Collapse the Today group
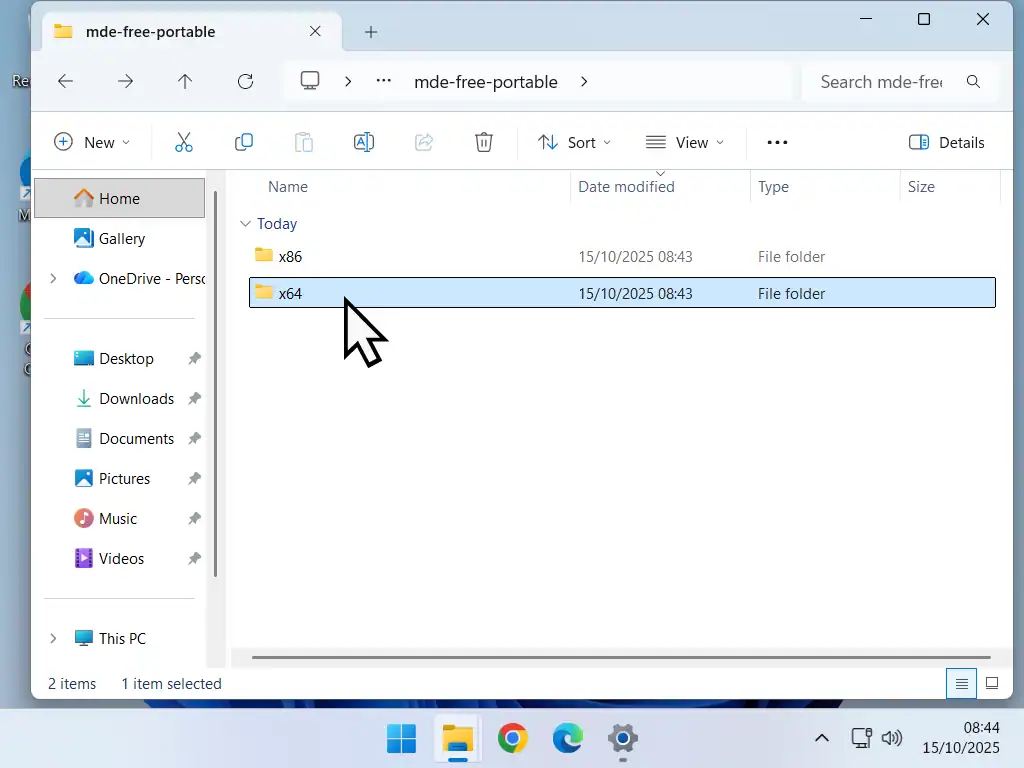1024x768 pixels. [x=245, y=224]
